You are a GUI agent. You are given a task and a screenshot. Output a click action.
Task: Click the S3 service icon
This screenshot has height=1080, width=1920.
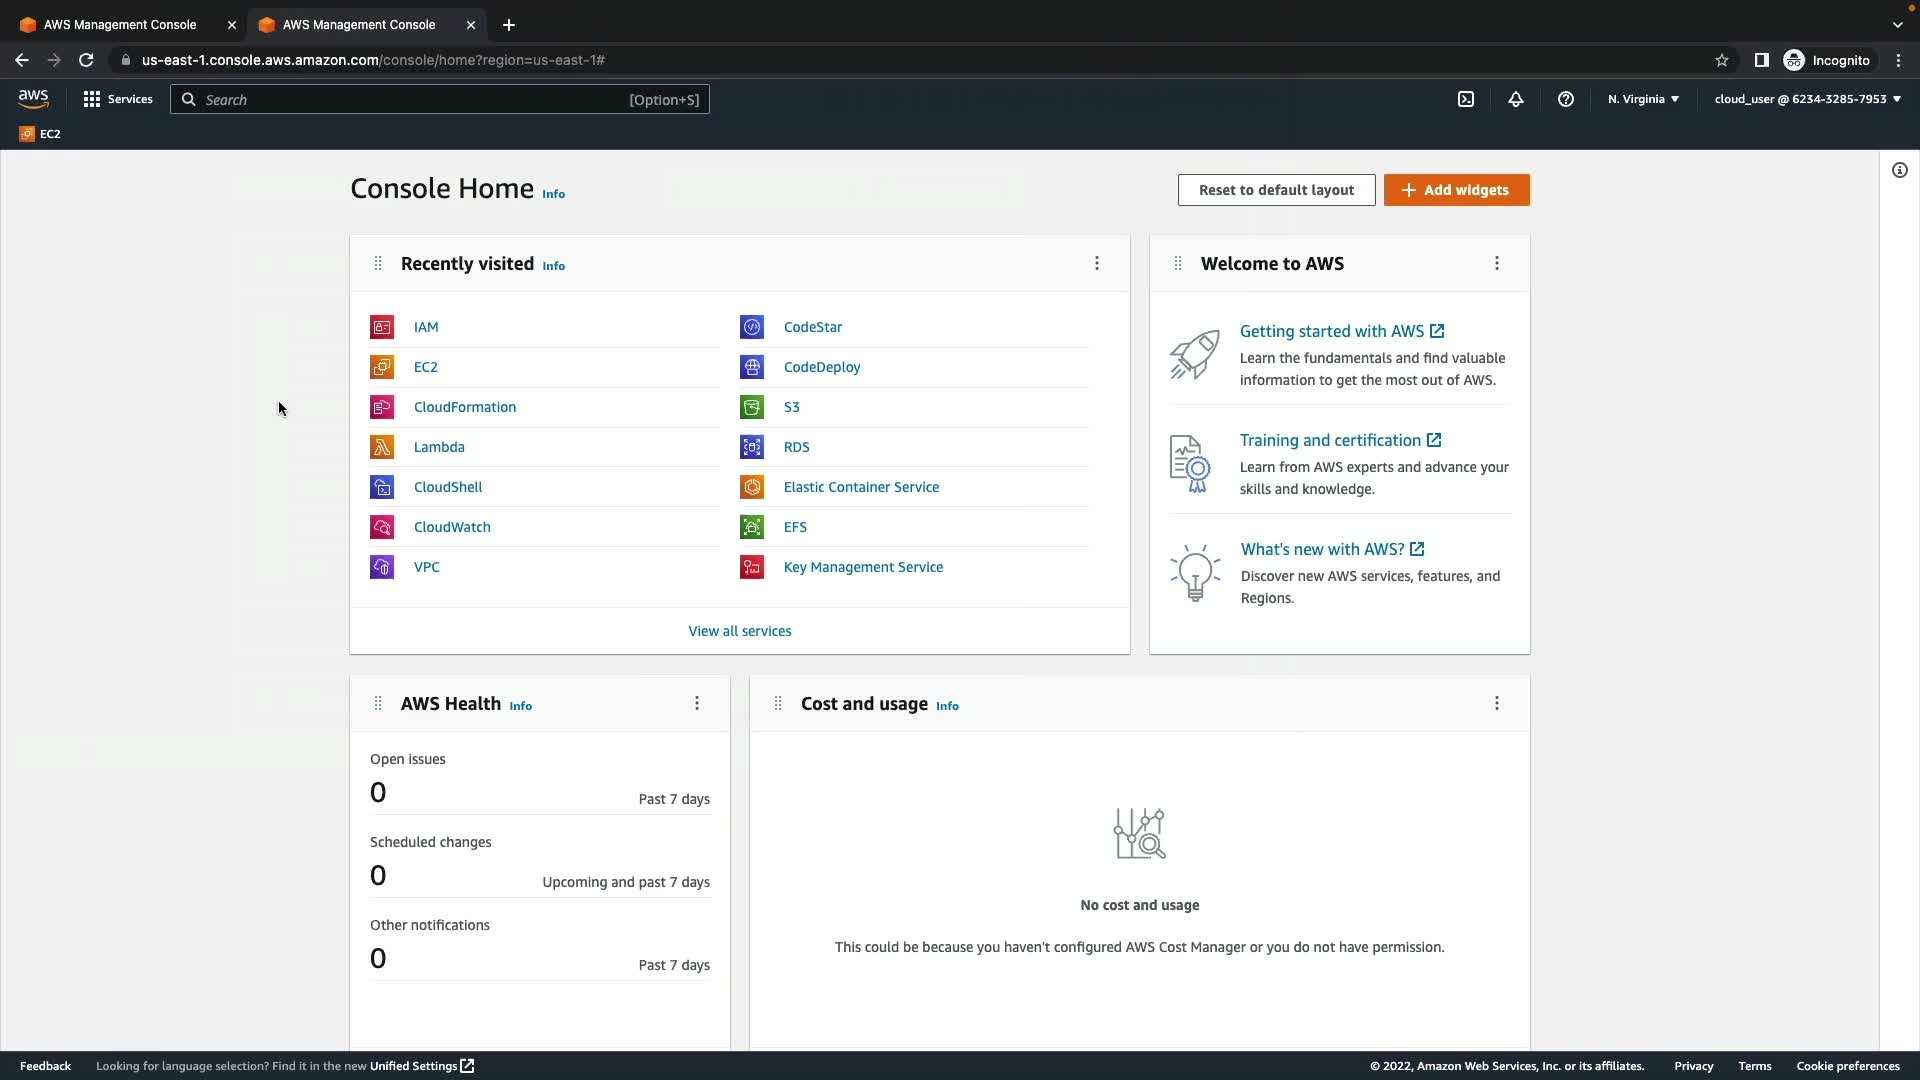[x=752, y=407]
